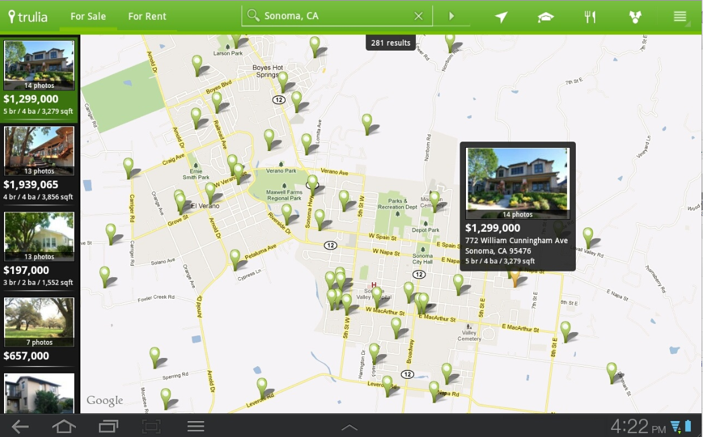Tap the pin near Sonoma Valley Hospital
The width and height of the screenshot is (703, 437).
377,297
